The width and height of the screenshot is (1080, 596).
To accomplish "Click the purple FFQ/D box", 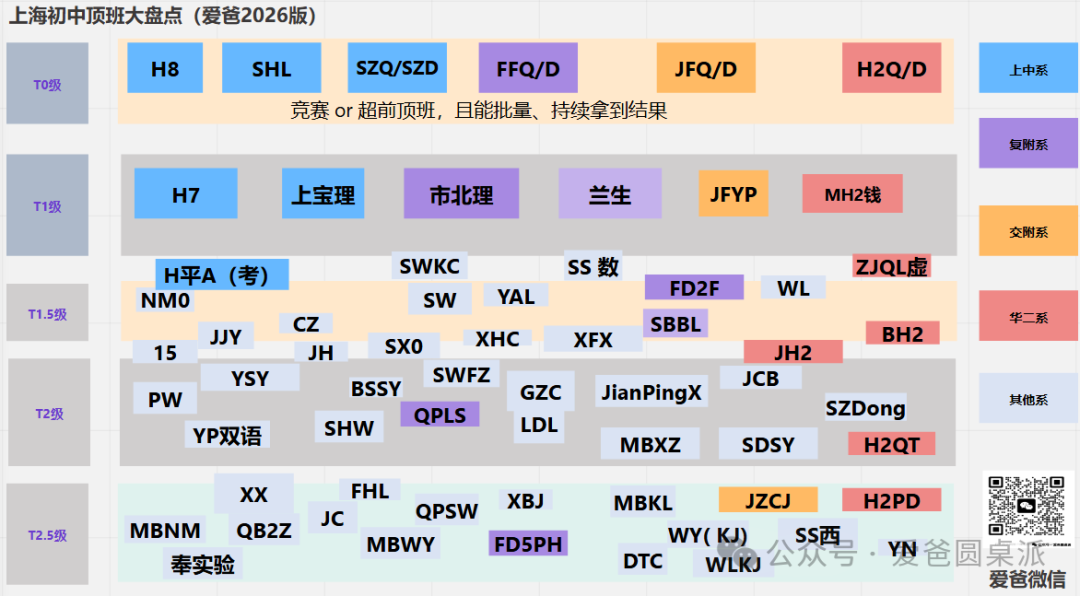I will [x=528, y=68].
